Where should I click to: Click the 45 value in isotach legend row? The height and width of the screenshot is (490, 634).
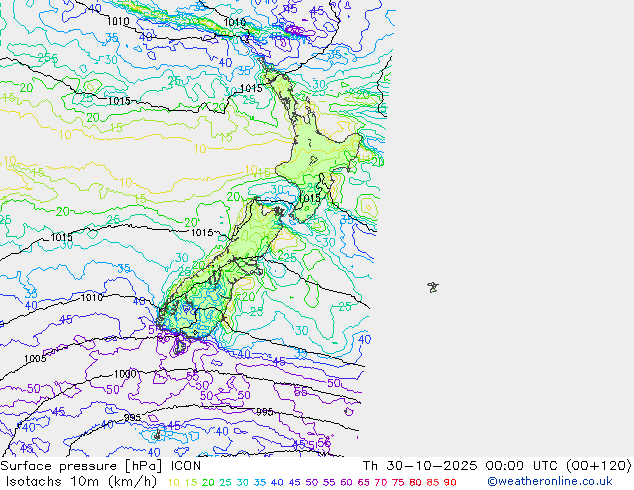point(294,482)
